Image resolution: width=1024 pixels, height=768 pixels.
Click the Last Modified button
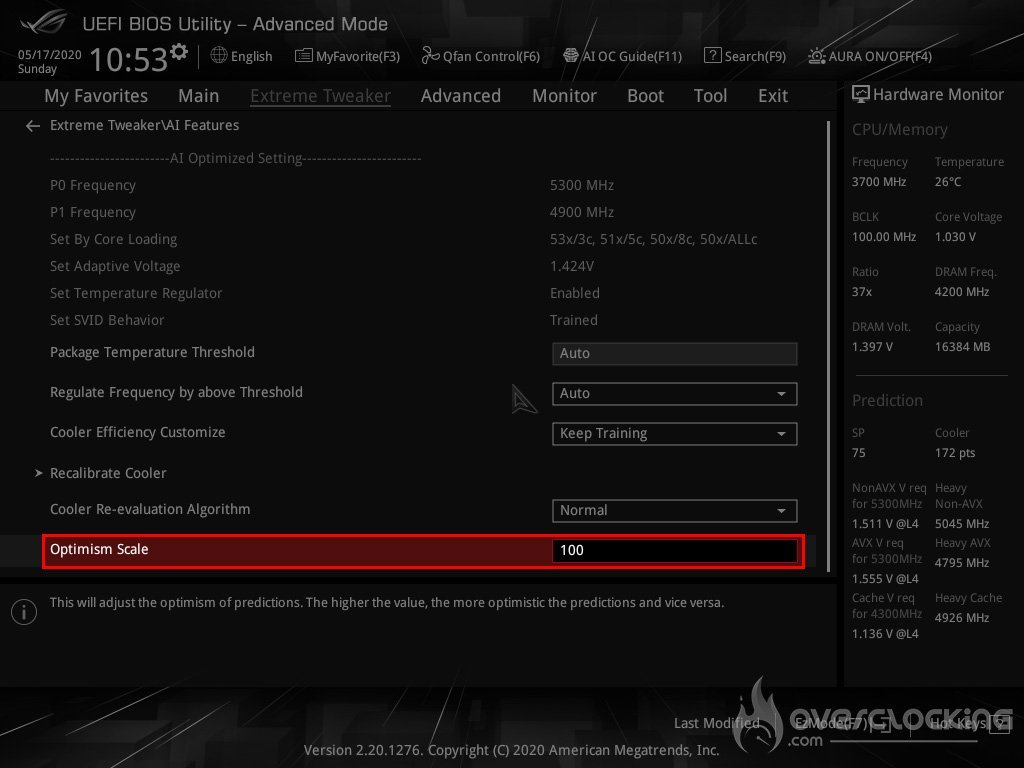coord(716,723)
